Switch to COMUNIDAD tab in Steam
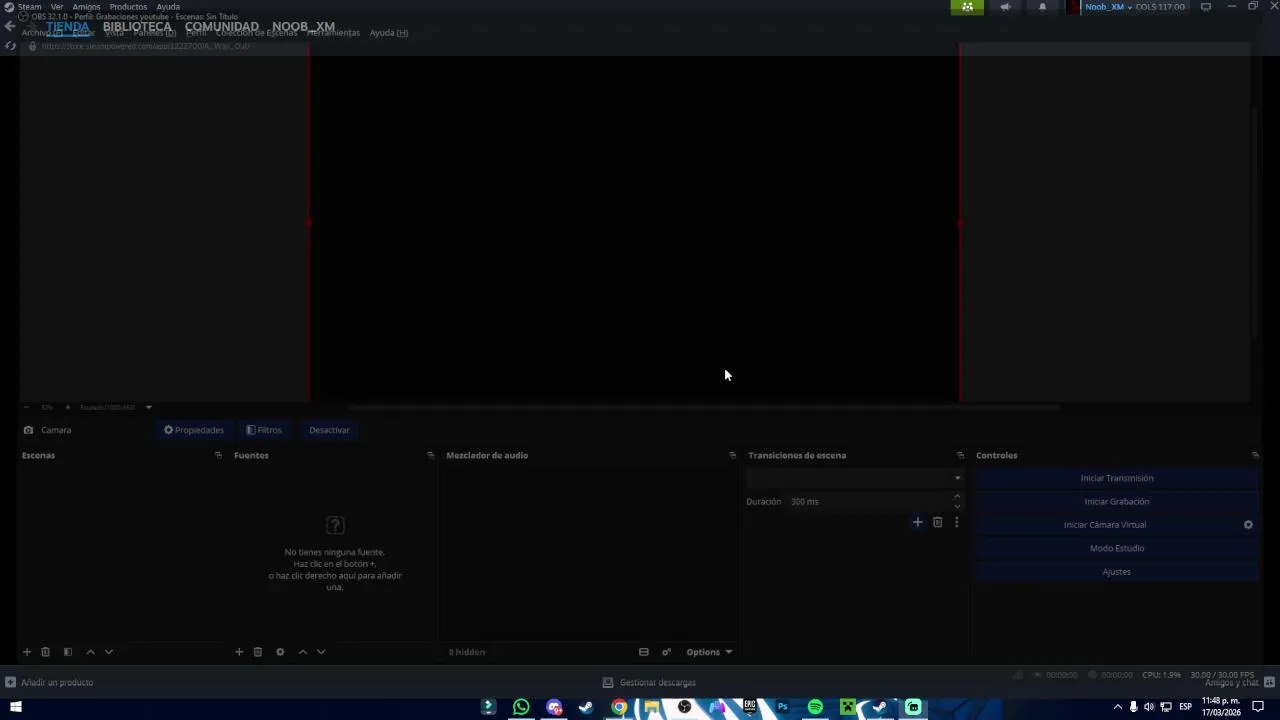Viewport: 1280px width, 720px height. click(222, 27)
